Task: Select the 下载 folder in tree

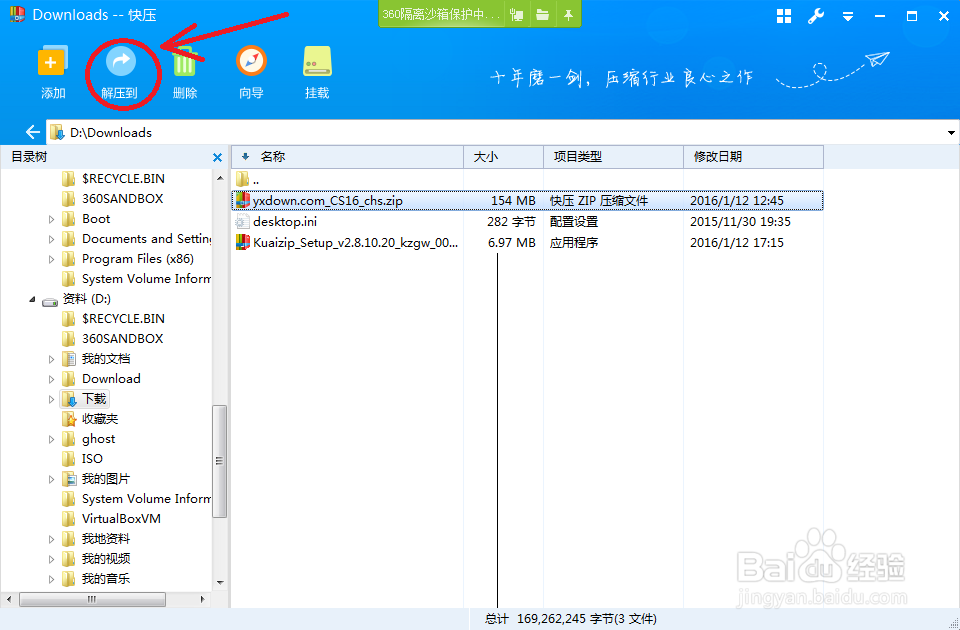Action: [84, 399]
